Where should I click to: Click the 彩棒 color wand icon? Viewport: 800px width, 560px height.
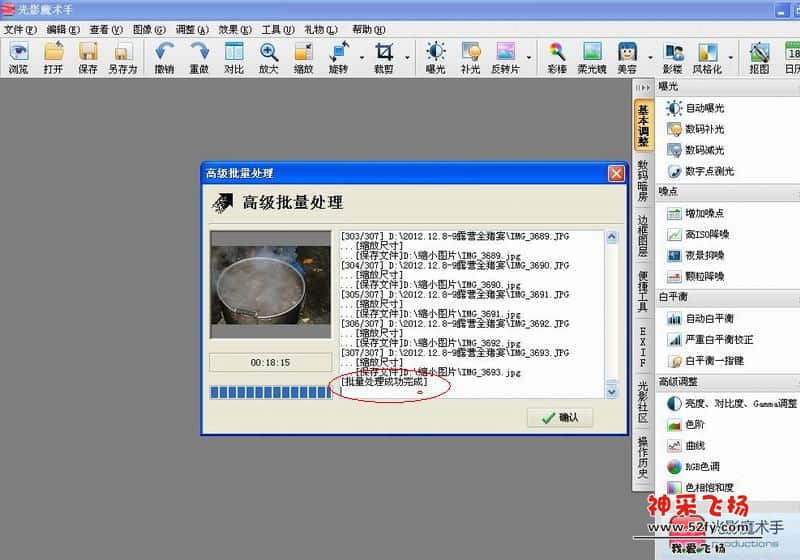557,58
